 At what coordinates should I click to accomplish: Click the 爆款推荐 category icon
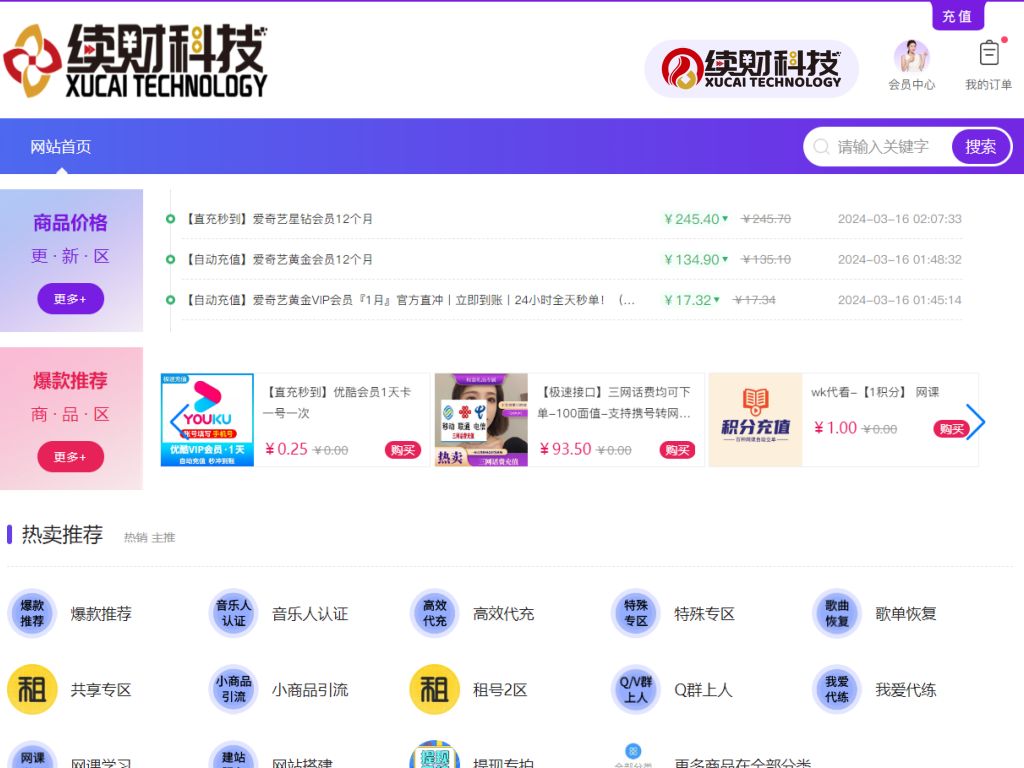(32, 613)
